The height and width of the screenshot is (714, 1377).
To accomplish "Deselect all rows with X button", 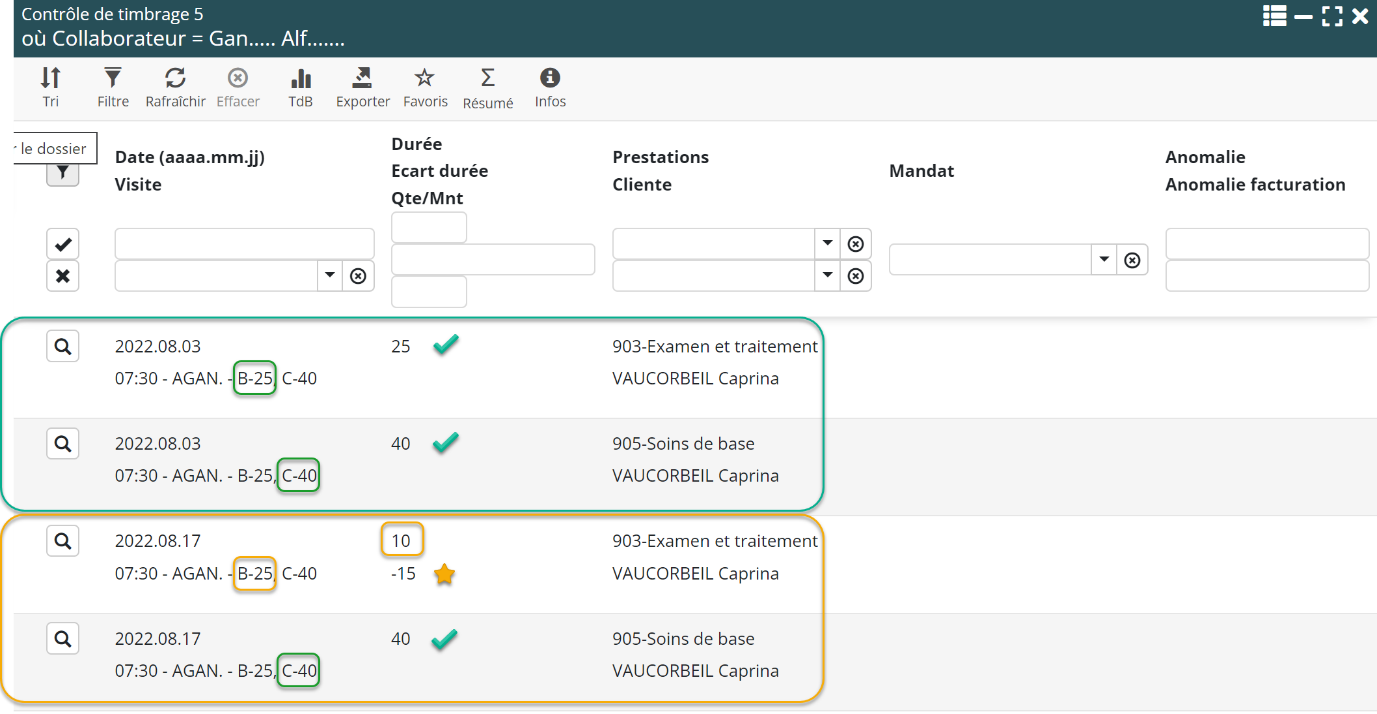I will pyautogui.click(x=62, y=276).
